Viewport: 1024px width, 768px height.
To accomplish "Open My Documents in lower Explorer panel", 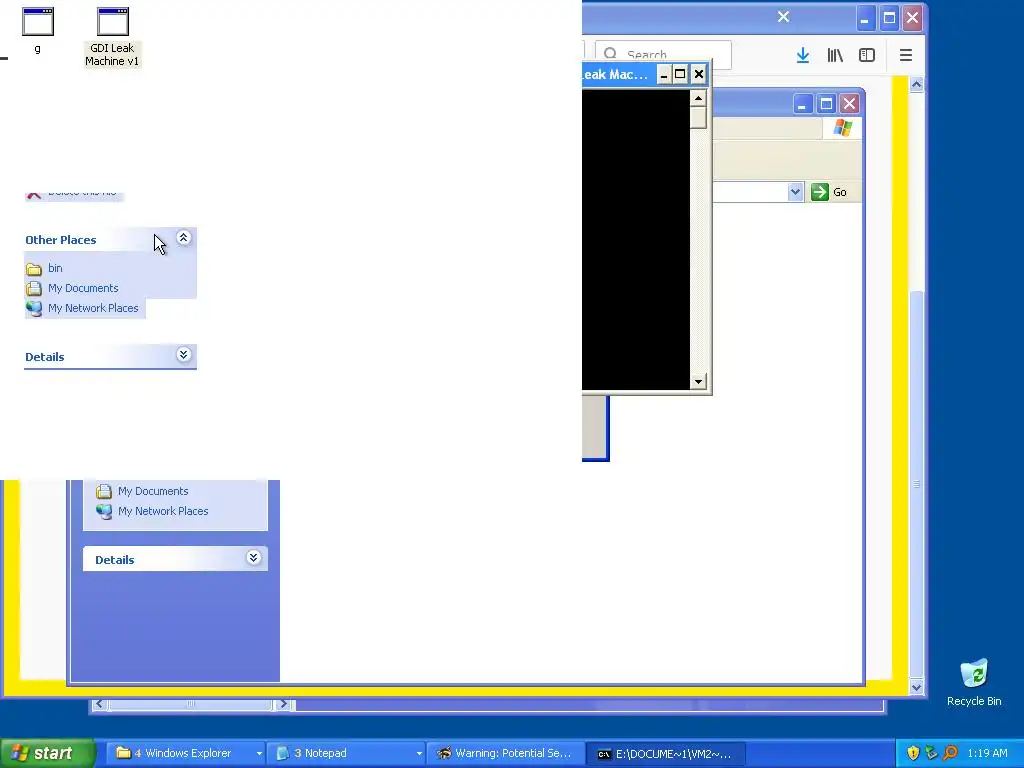I will 153,491.
